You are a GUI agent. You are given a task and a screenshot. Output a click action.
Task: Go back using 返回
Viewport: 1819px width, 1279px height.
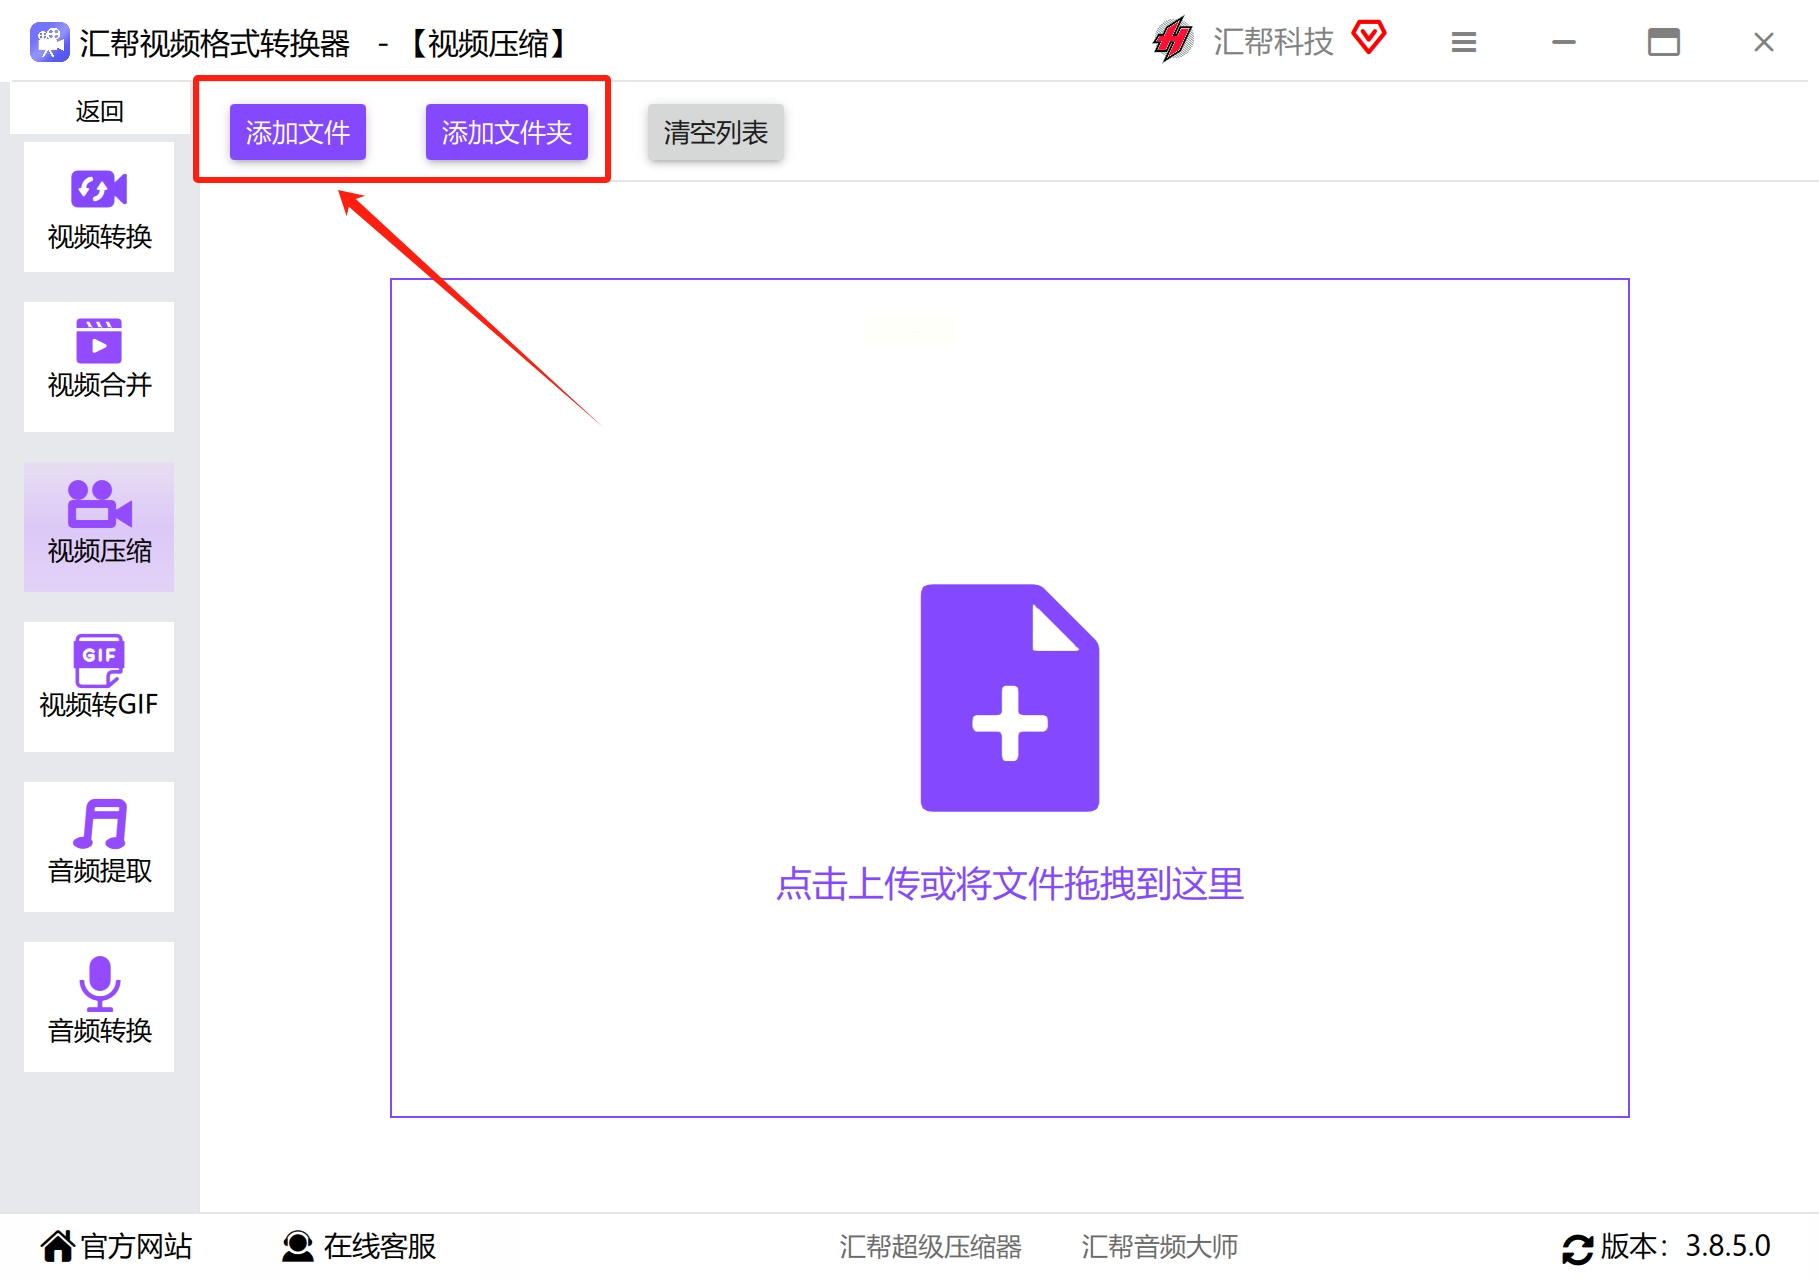(99, 110)
